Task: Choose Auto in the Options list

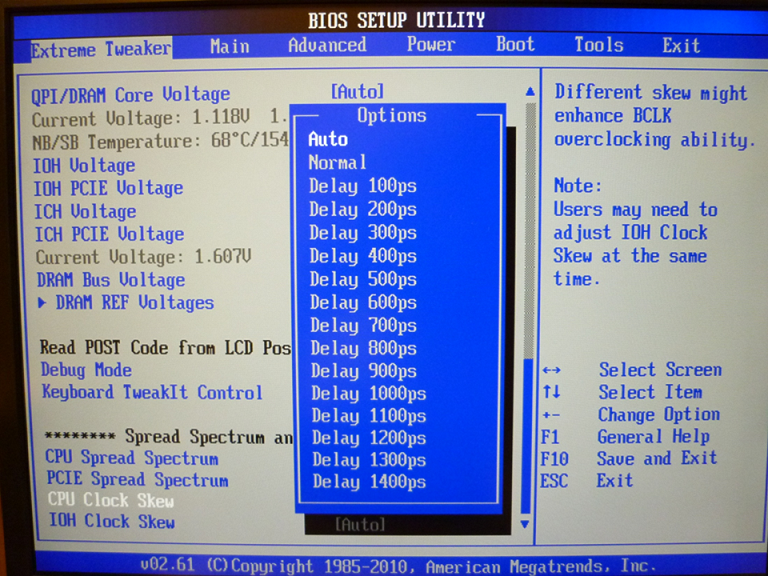Action: pyautogui.click(x=328, y=140)
